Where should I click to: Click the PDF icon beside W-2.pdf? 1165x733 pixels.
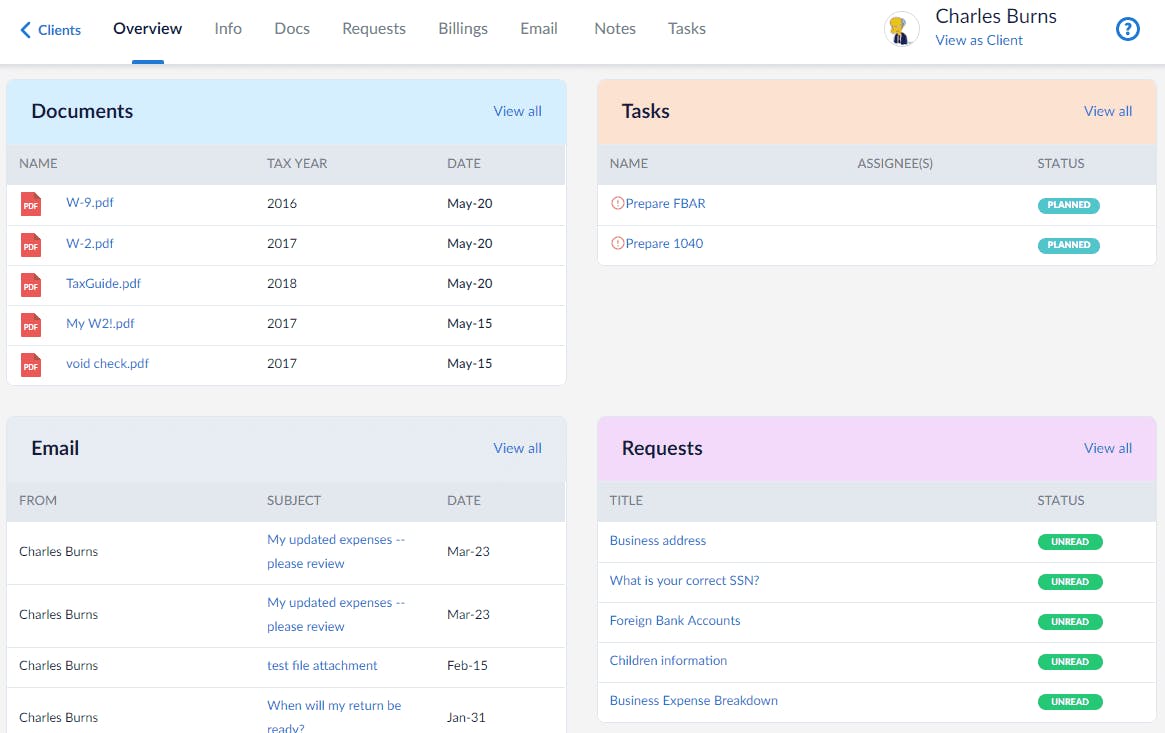pyautogui.click(x=31, y=244)
